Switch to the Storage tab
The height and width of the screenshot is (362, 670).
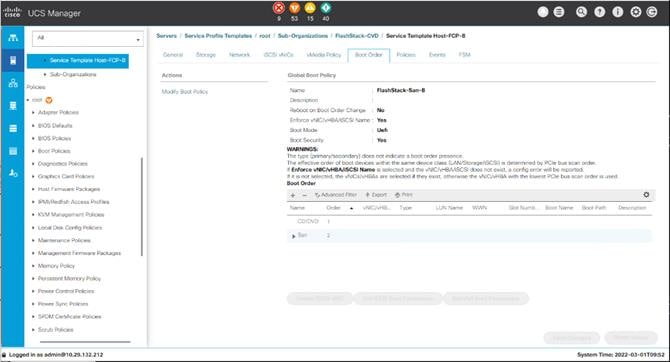206,55
